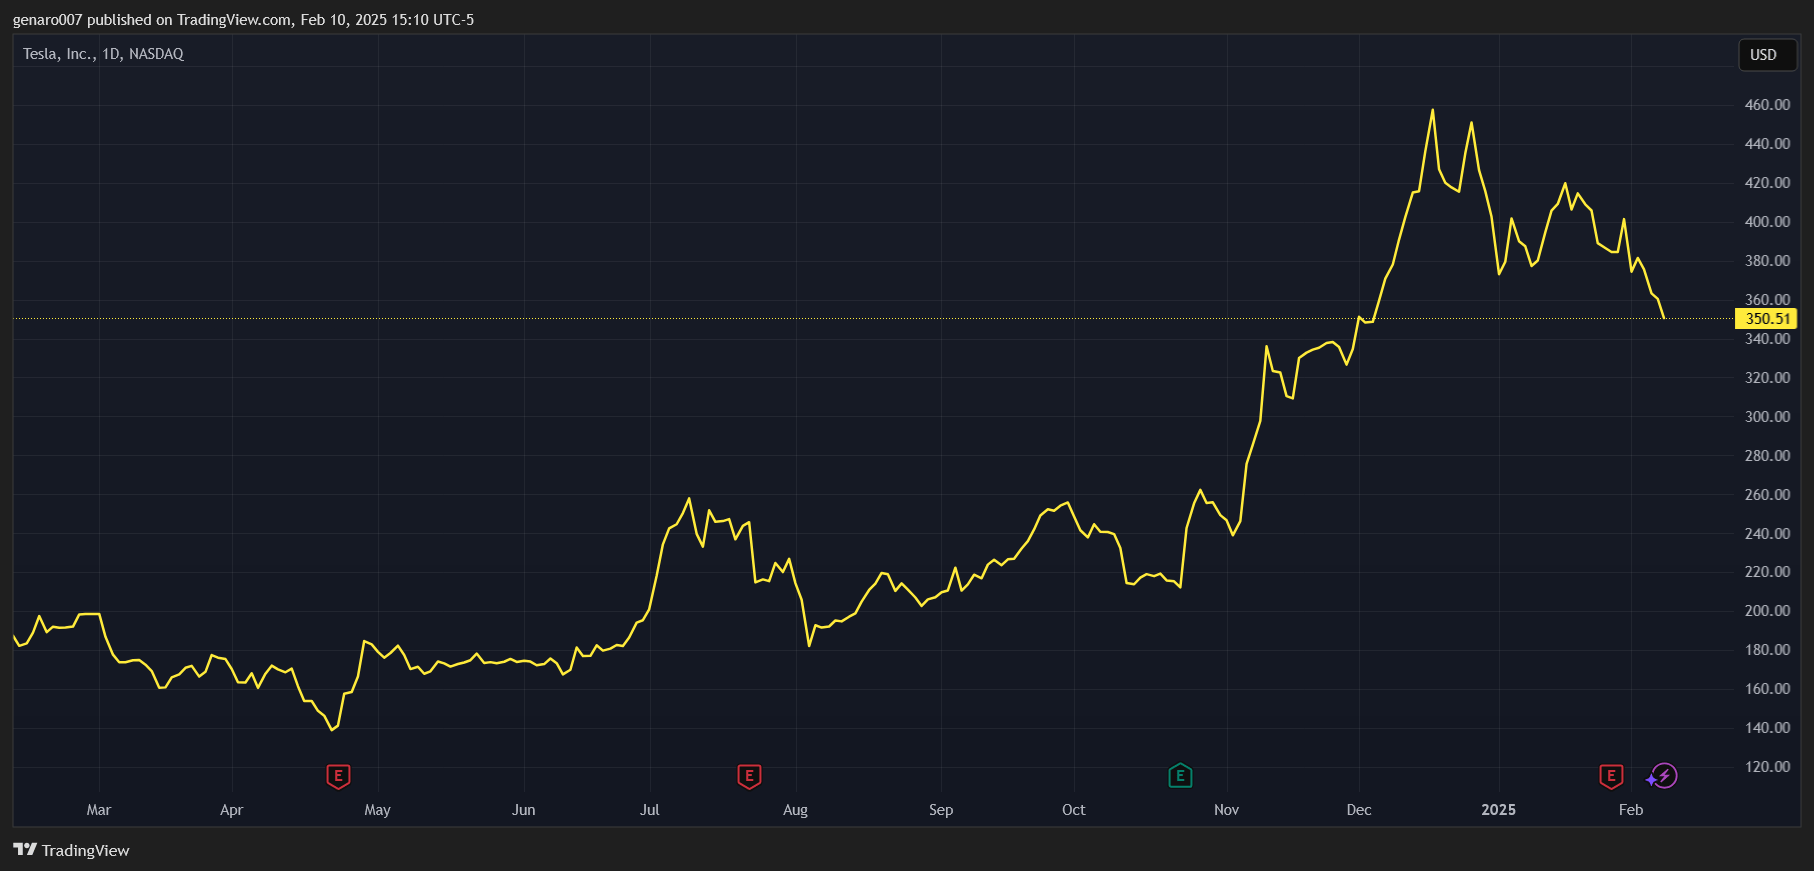Click the red earnings marker before Aug
Viewport: 1814px width, 871px height.
(749, 776)
